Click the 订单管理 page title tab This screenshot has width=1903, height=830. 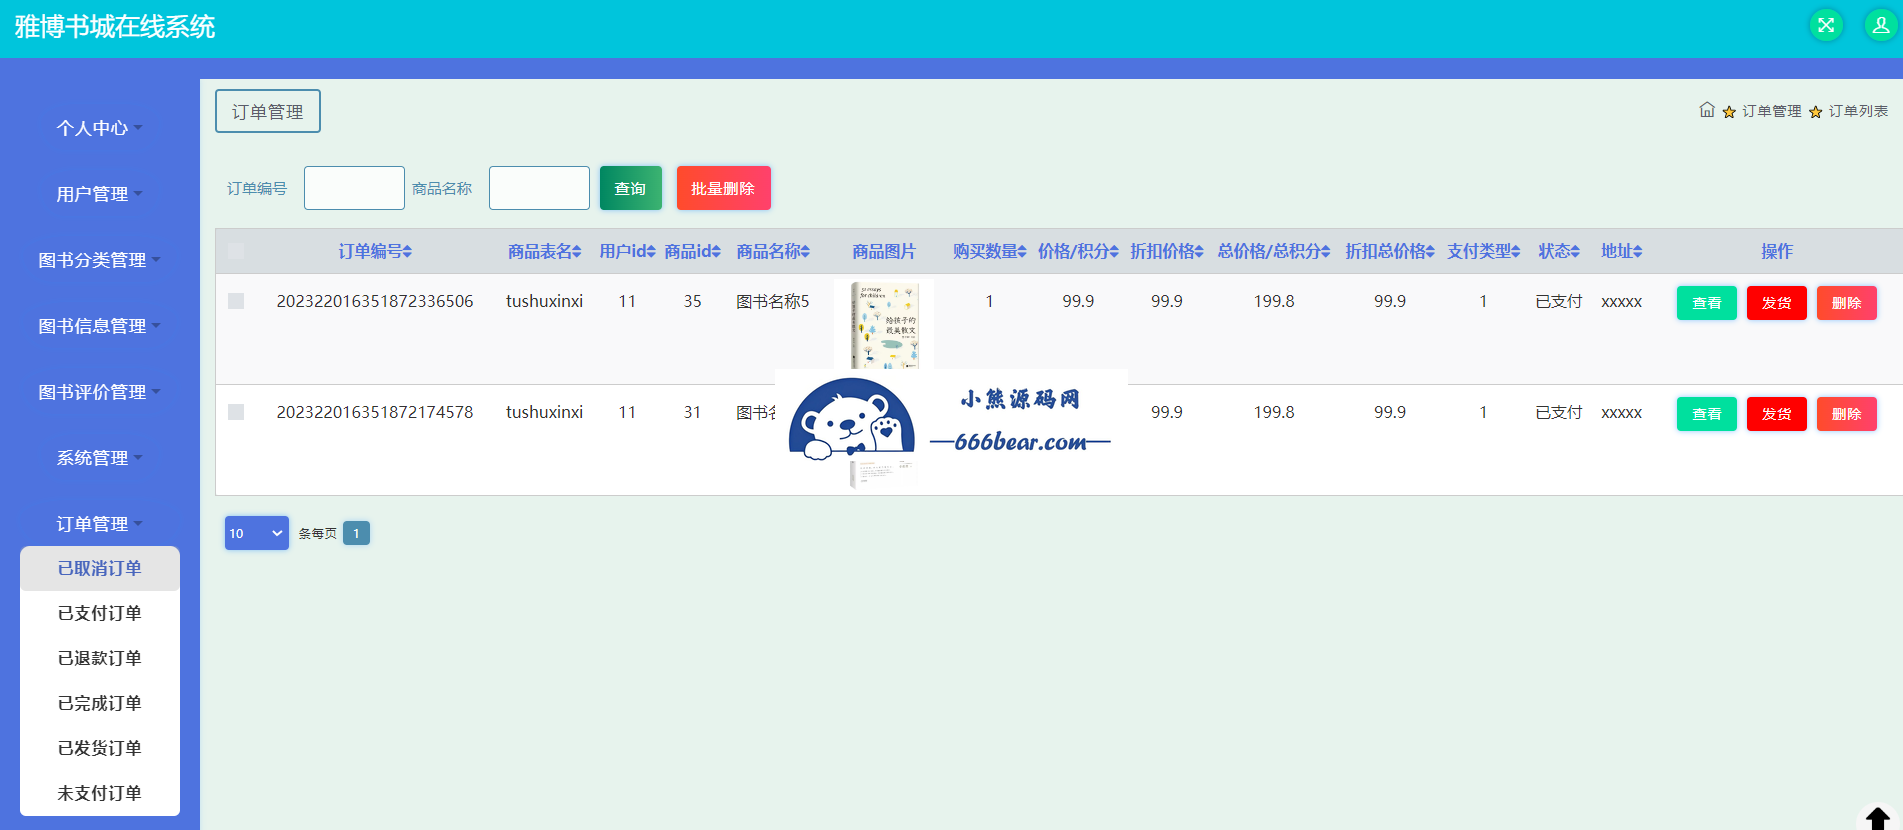point(268,111)
